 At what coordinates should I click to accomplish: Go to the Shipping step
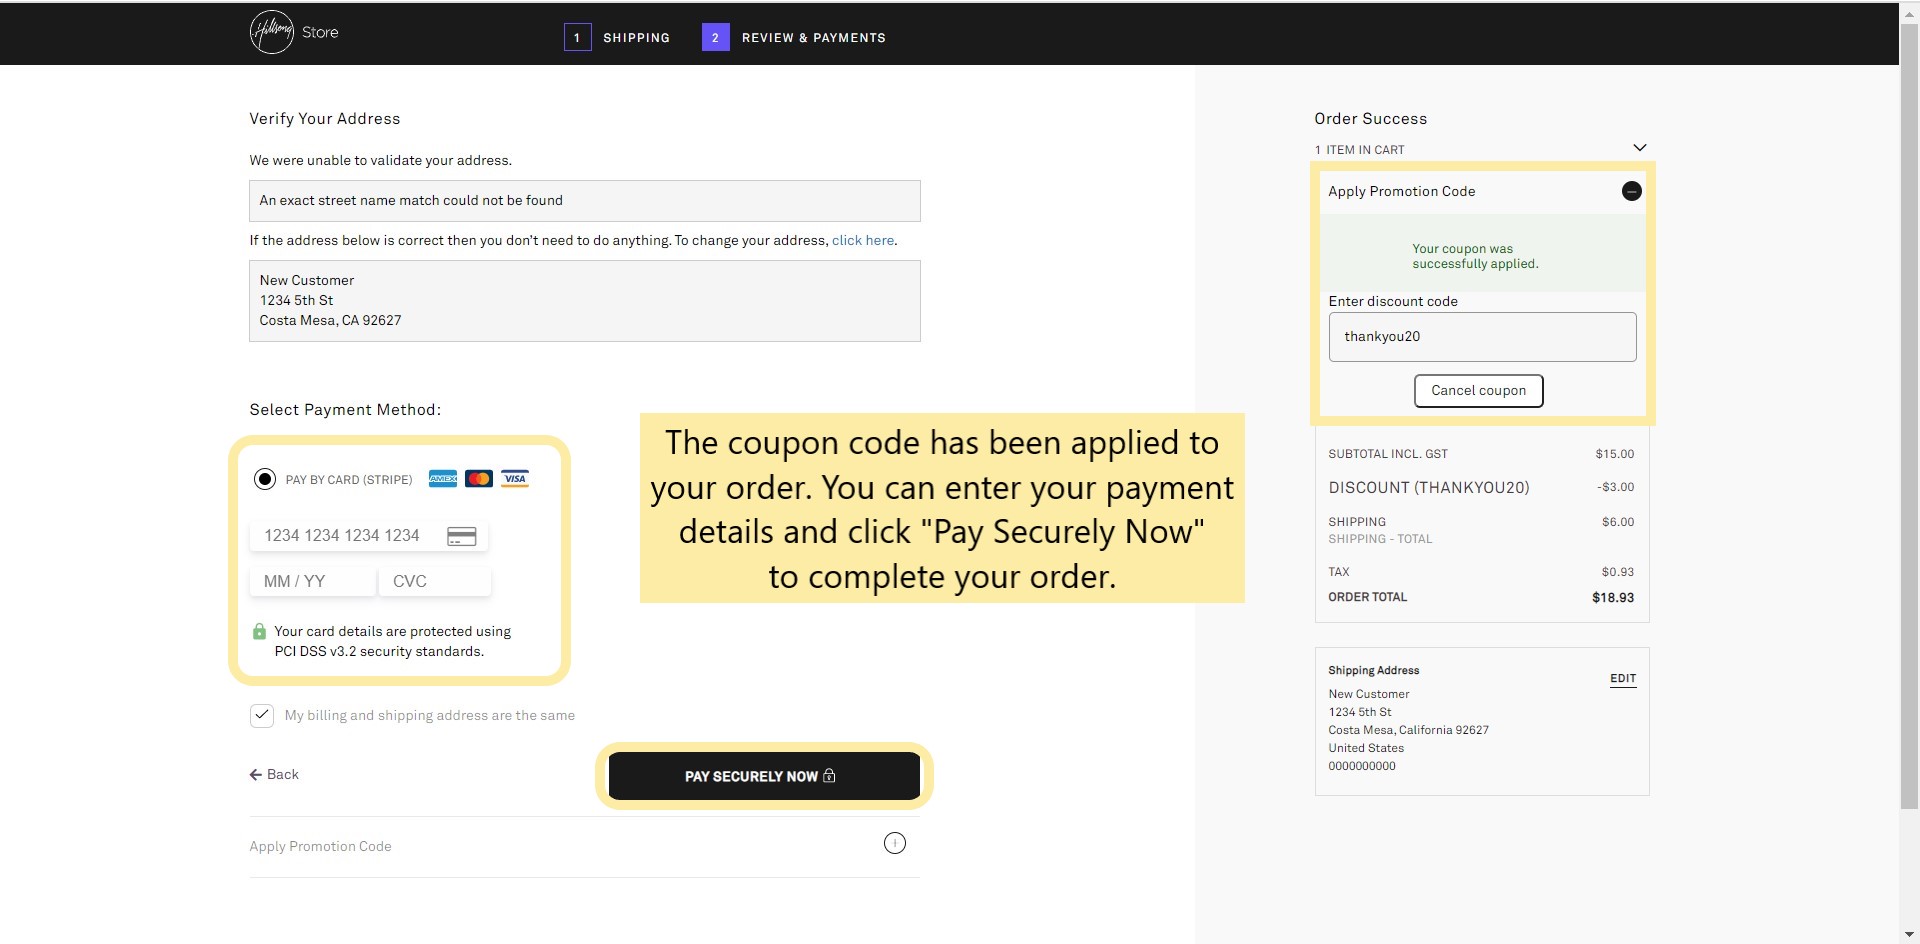(x=636, y=38)
